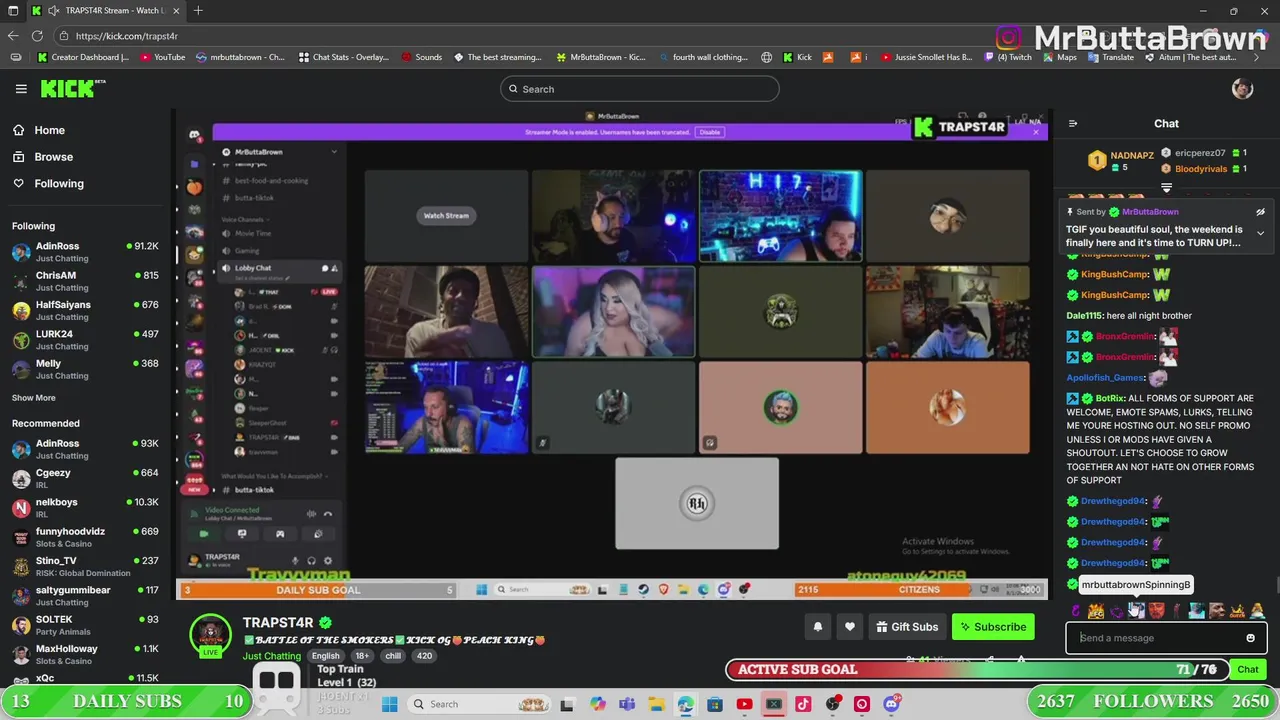1280x720 pixels.
Task: Open MaxHolloway in Recommended channels
Action: [85, 654]
